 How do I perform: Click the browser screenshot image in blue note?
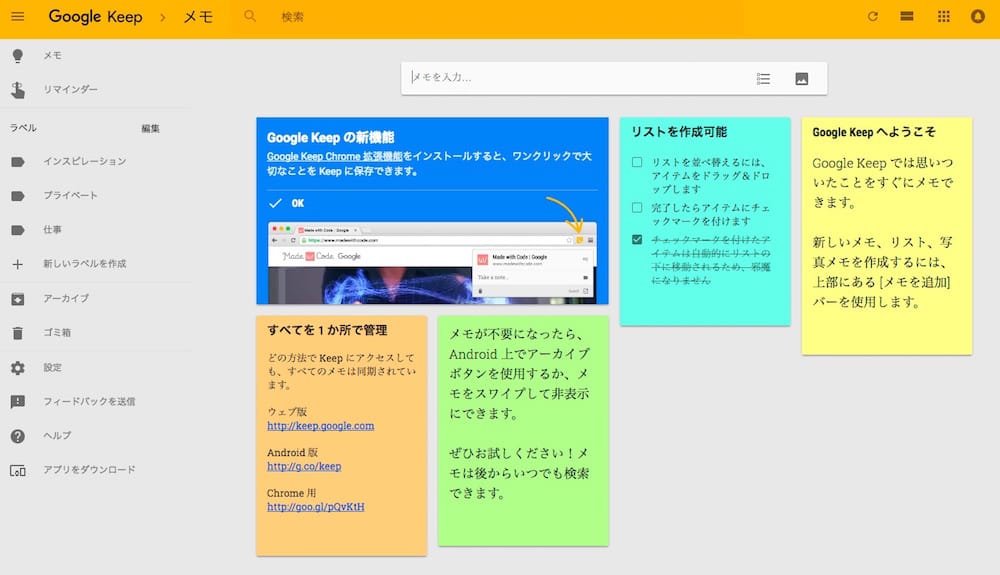pos(432,262)
